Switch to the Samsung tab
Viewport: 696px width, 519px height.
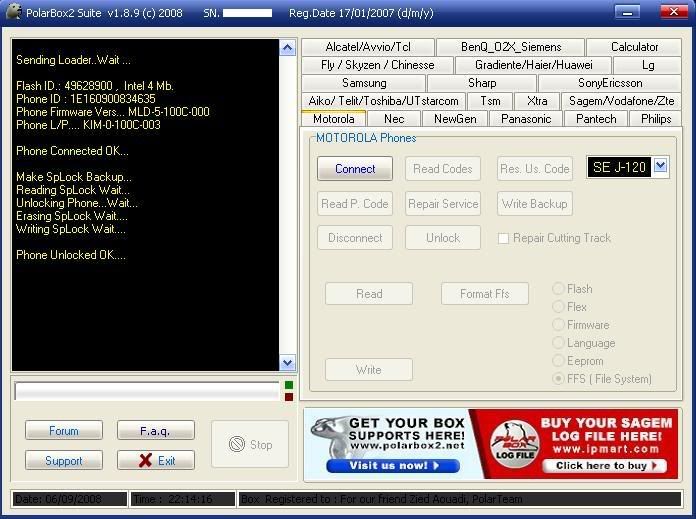[364, 83]
